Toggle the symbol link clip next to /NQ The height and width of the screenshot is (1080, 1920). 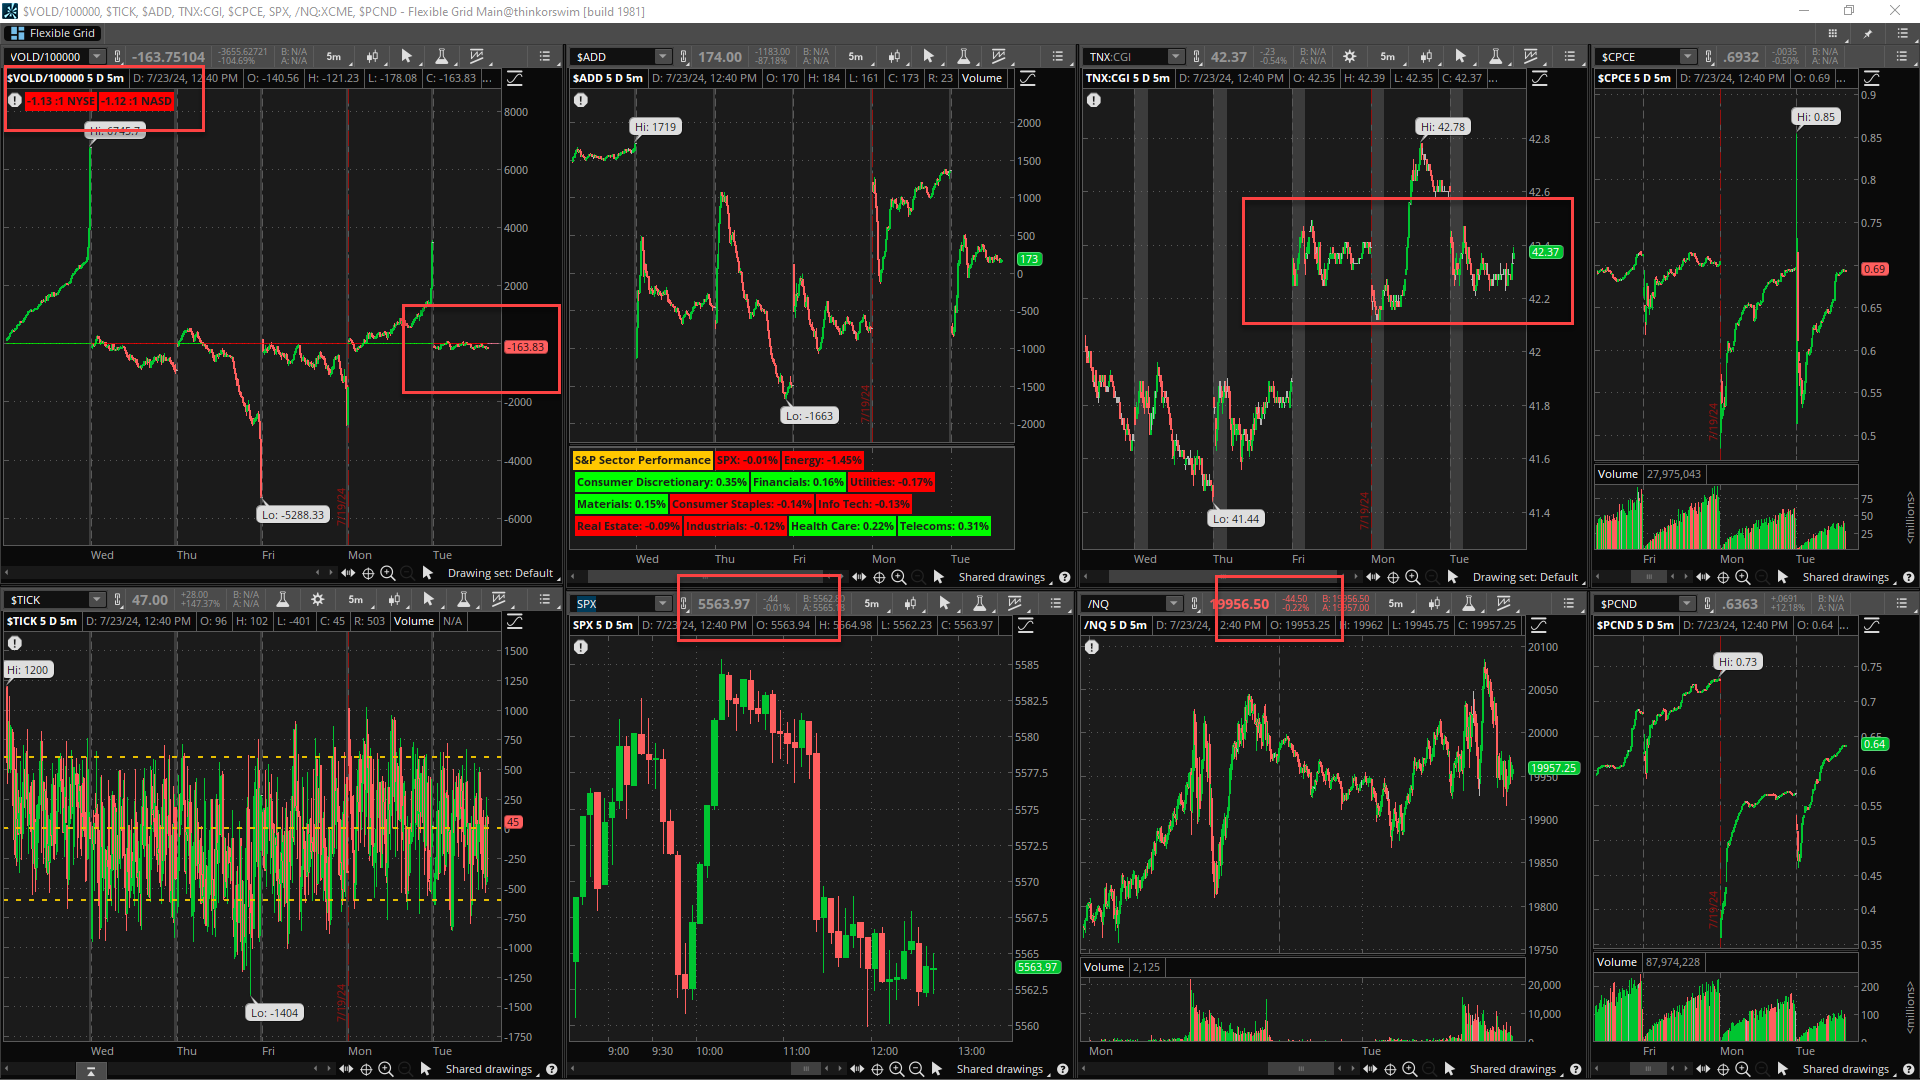pyautogui.click(x=1195, y=604)
